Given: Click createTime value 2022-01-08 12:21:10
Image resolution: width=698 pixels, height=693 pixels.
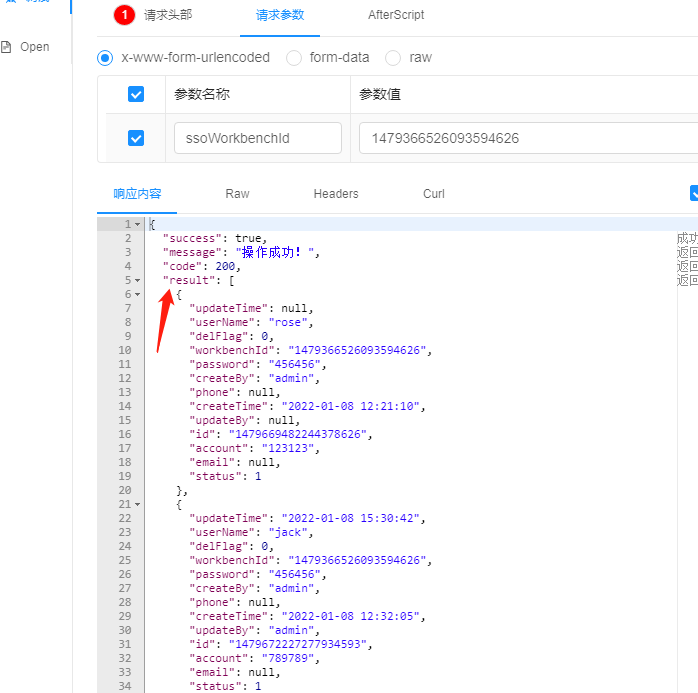Looking at the screenshot, I should click(x=350, y=406).
